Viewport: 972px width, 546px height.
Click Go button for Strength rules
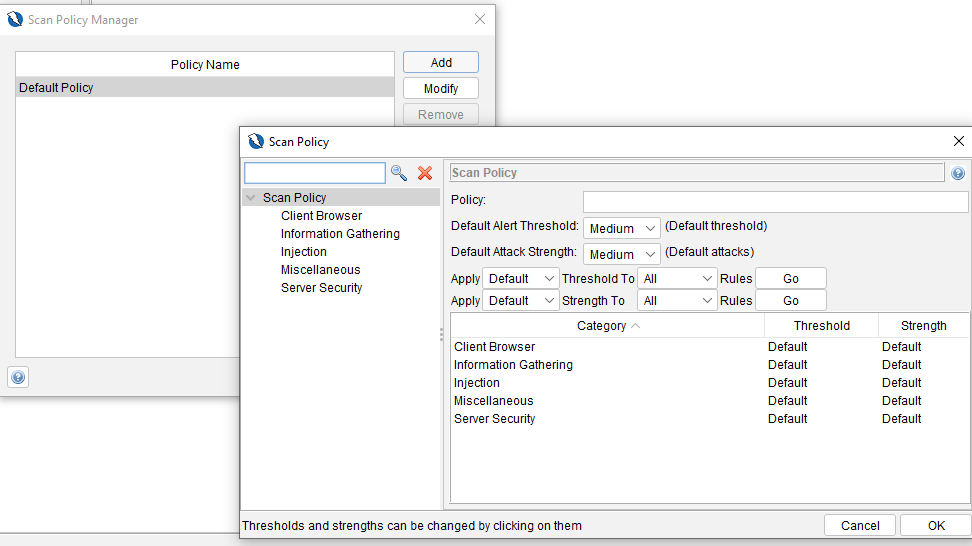pyautogui.click(x=790, y=301)
